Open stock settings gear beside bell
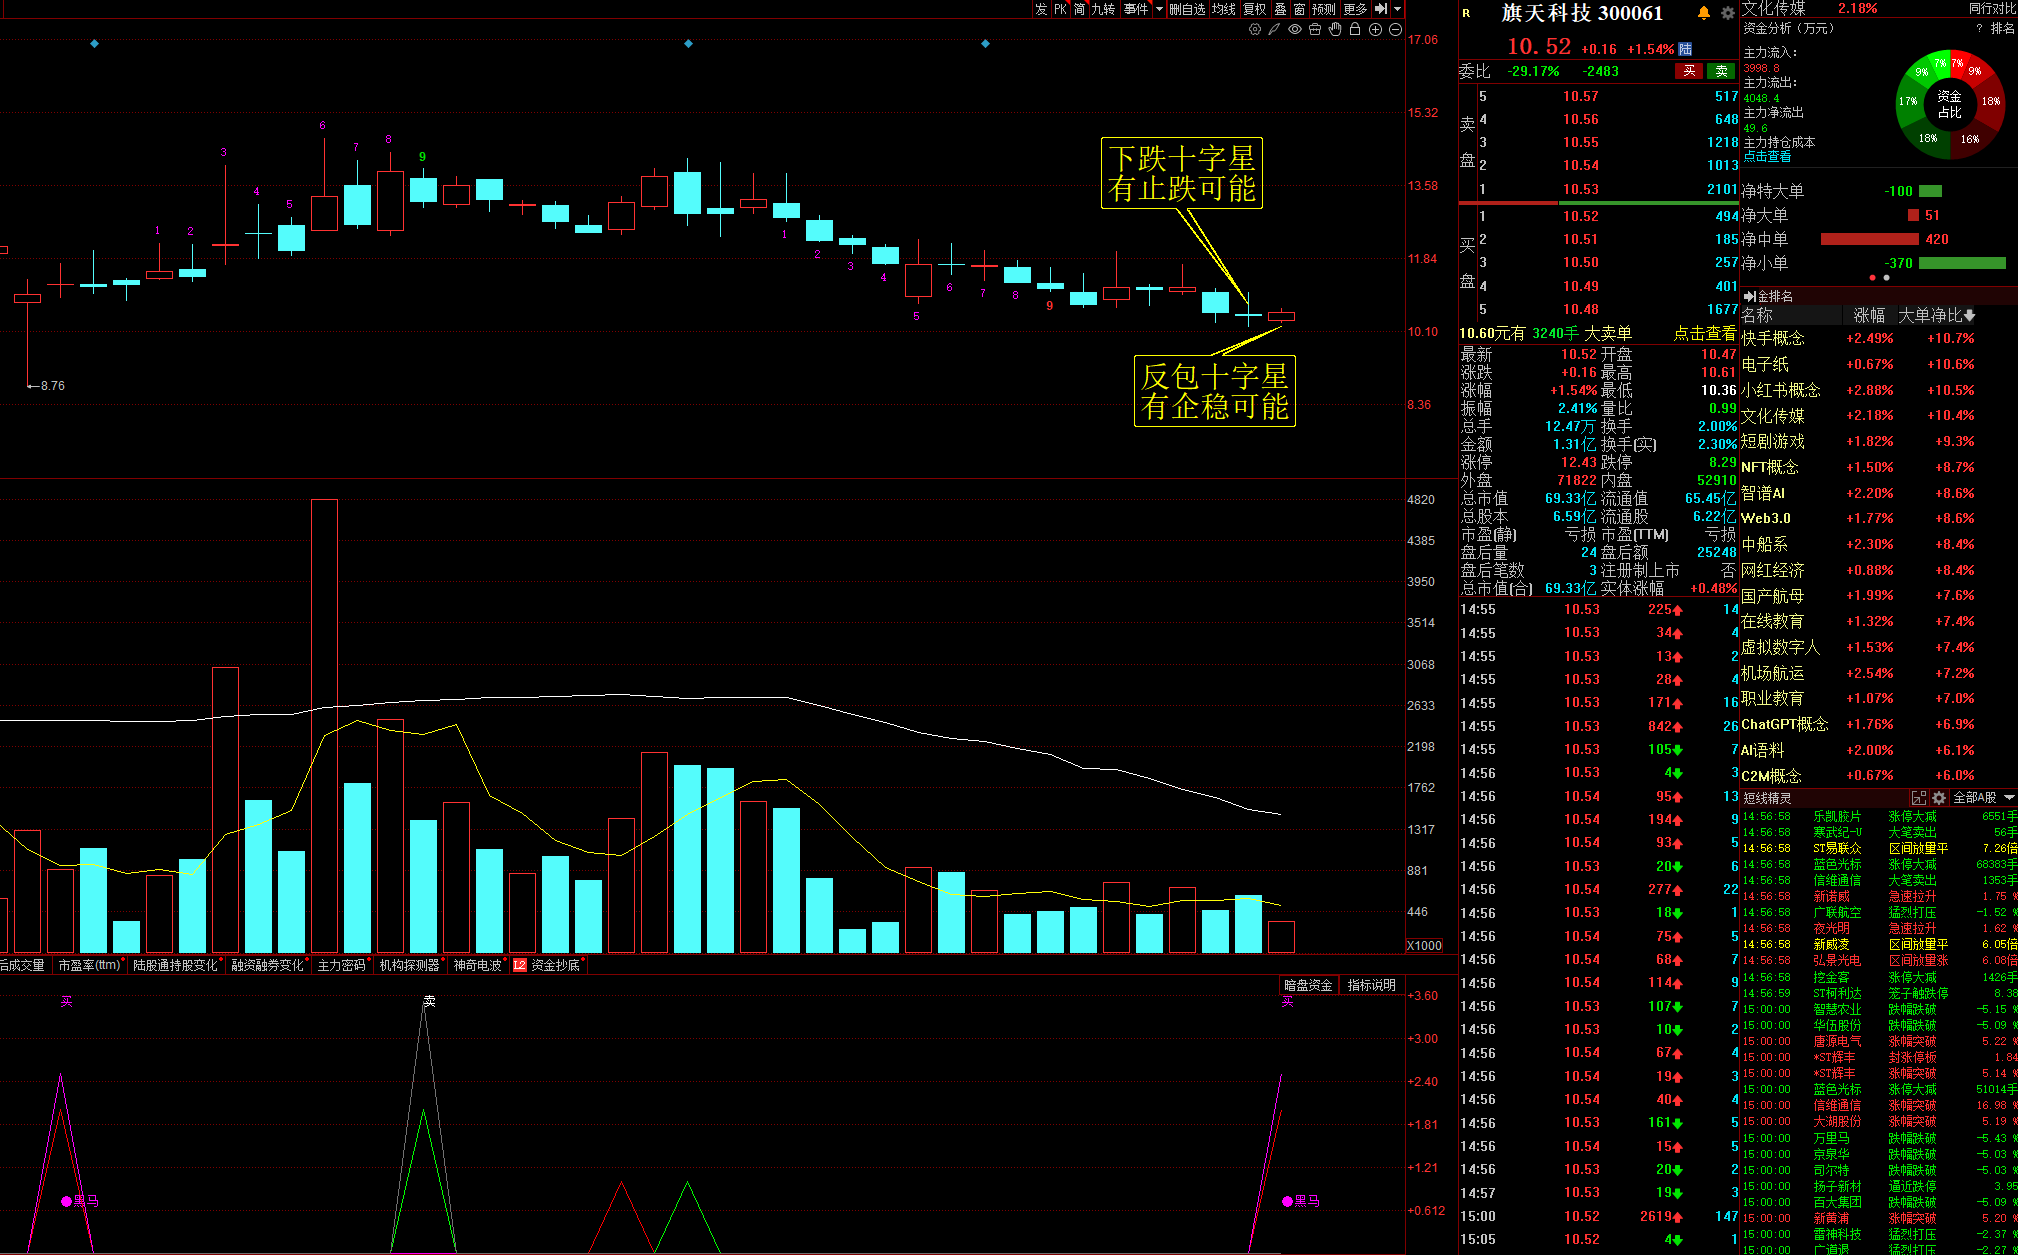 pos(1727,13)
